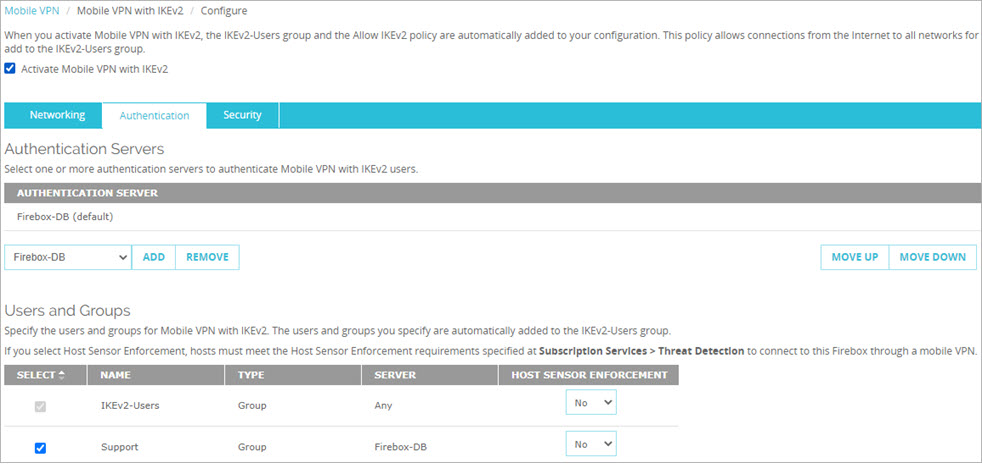Select the Firebox-DB (default) server row
This screenshot has height=464, width=982.
point(65,216)
